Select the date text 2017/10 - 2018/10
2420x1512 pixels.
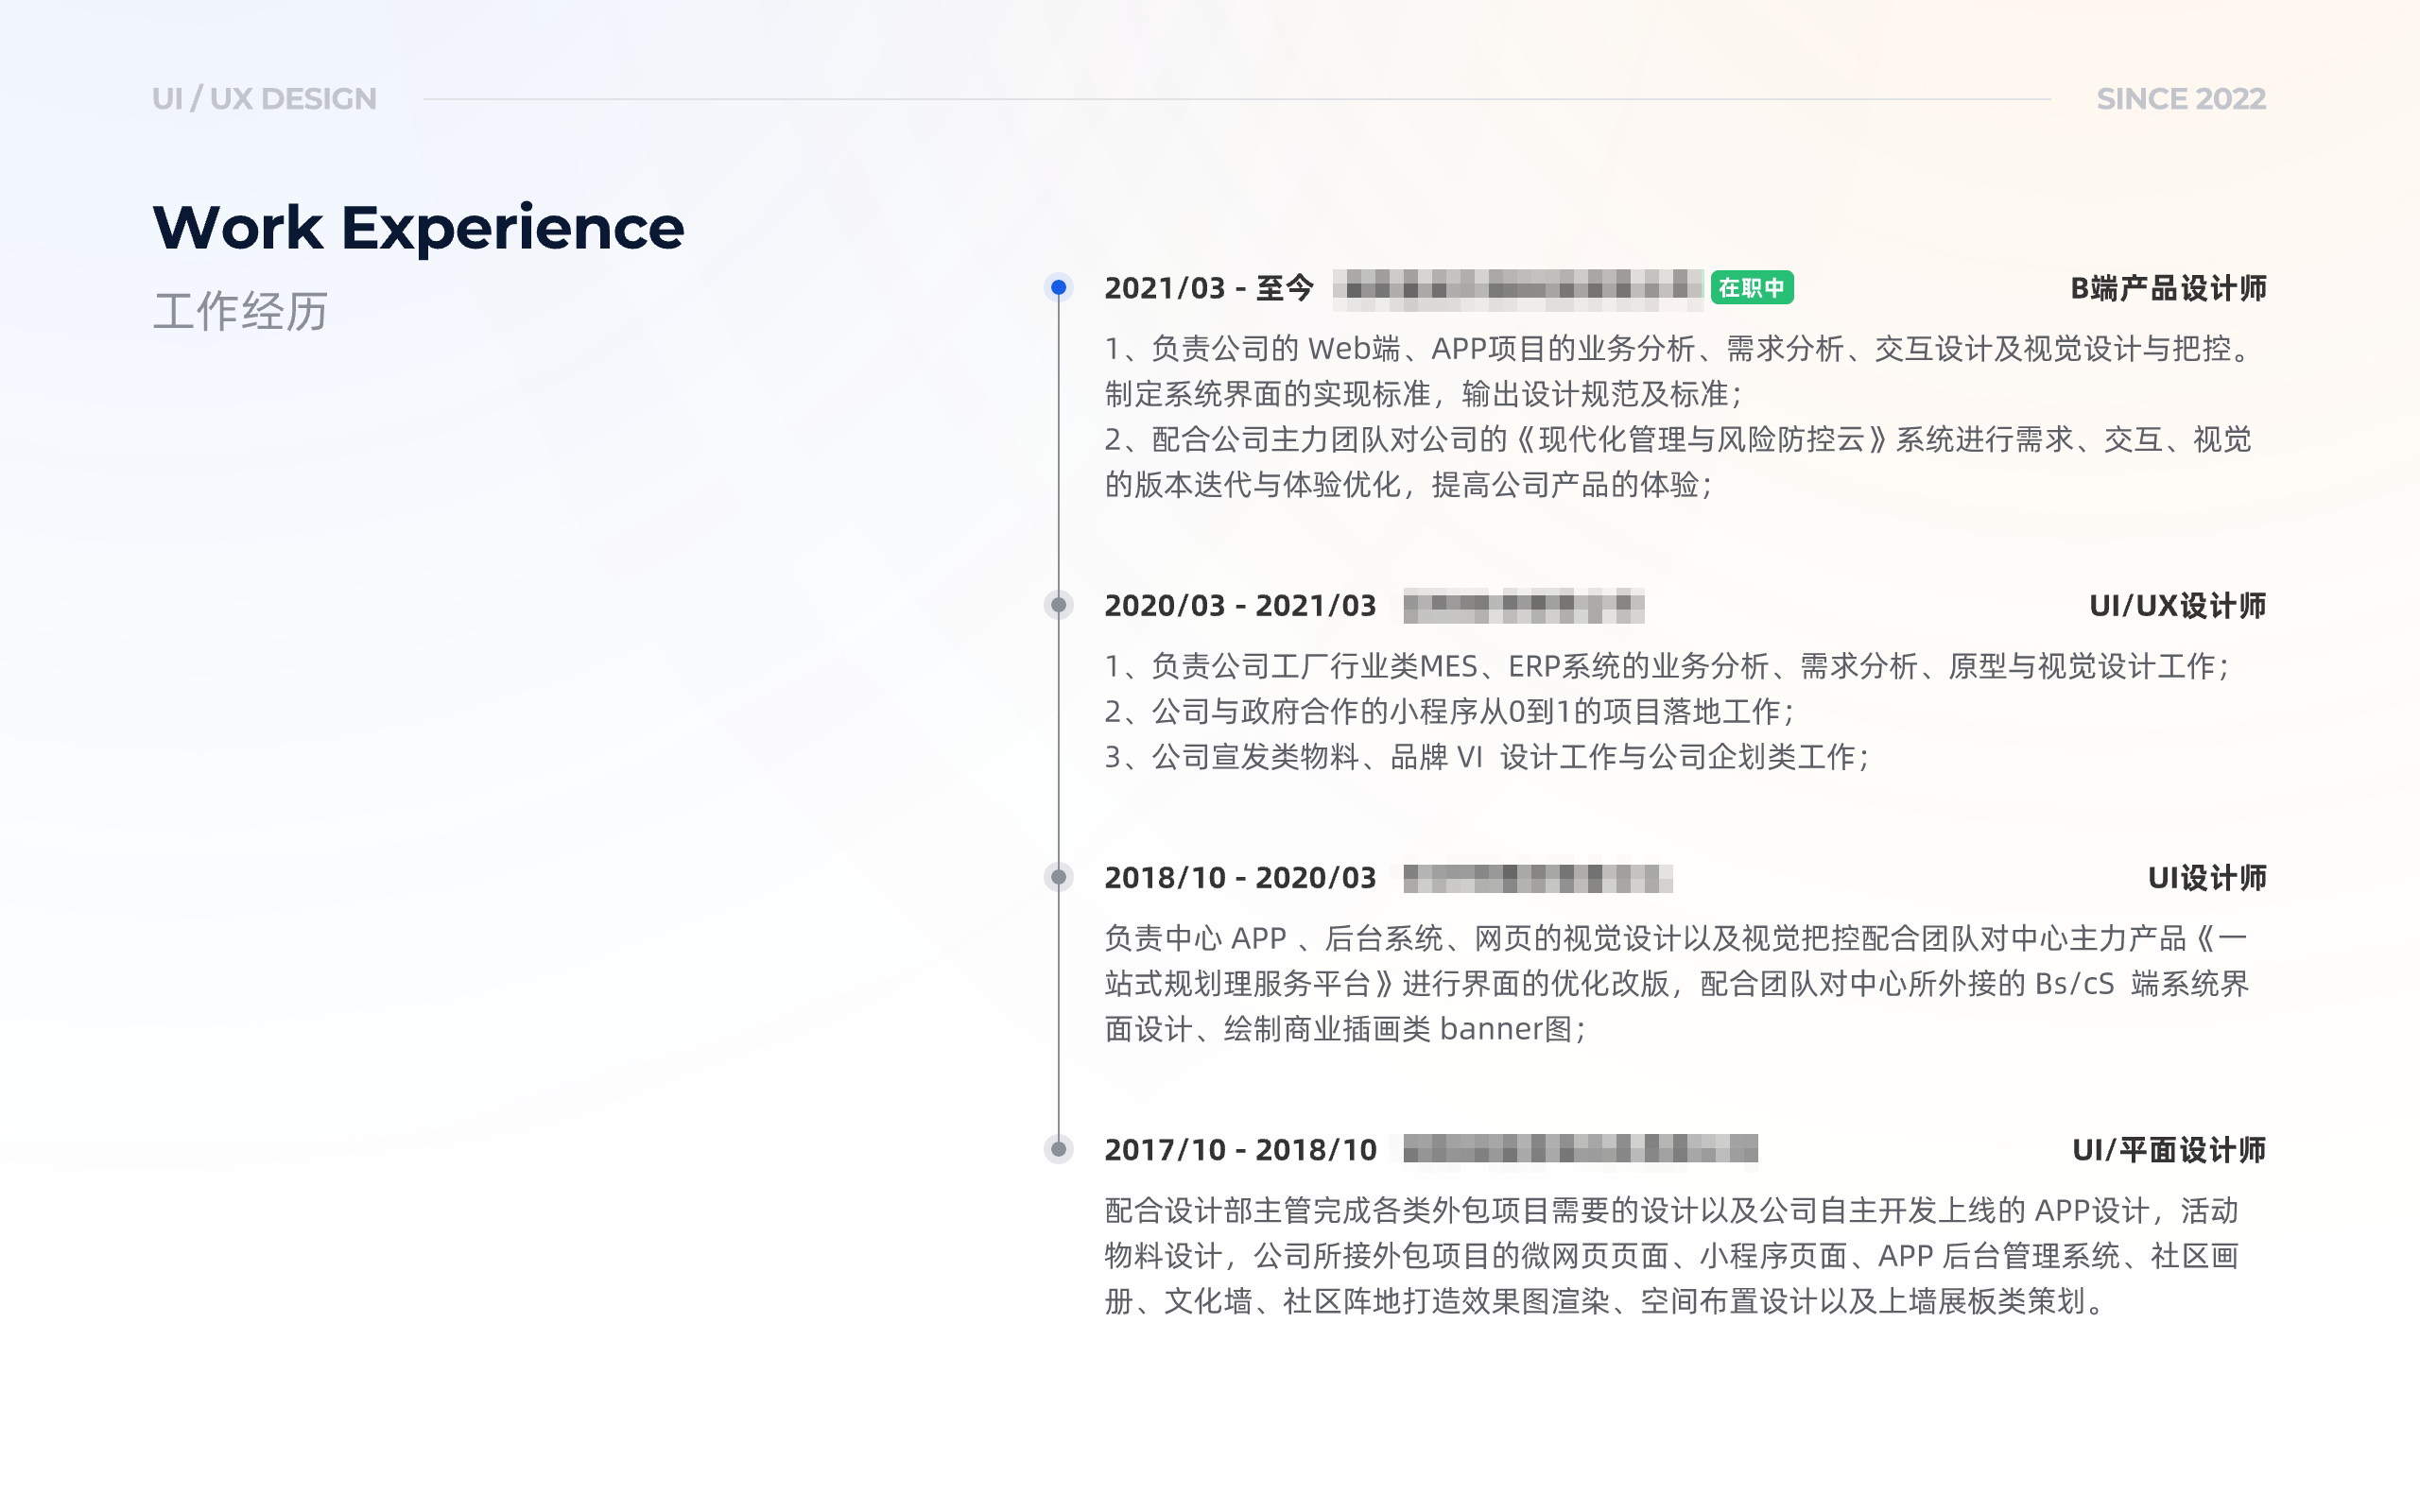(1240, 1149)
